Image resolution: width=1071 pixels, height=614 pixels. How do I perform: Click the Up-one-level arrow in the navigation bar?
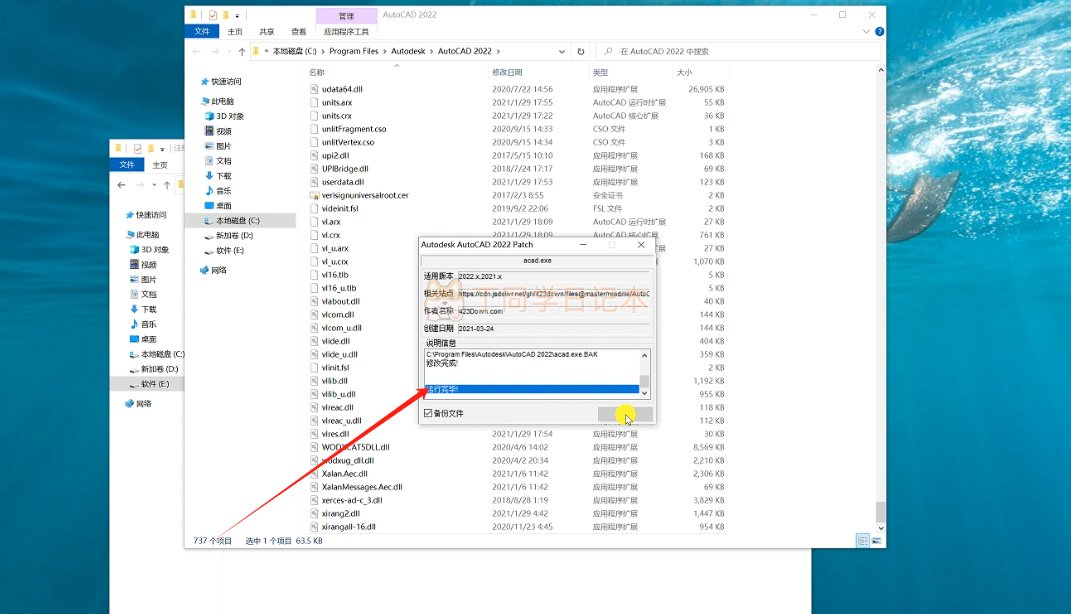point(241,51)
